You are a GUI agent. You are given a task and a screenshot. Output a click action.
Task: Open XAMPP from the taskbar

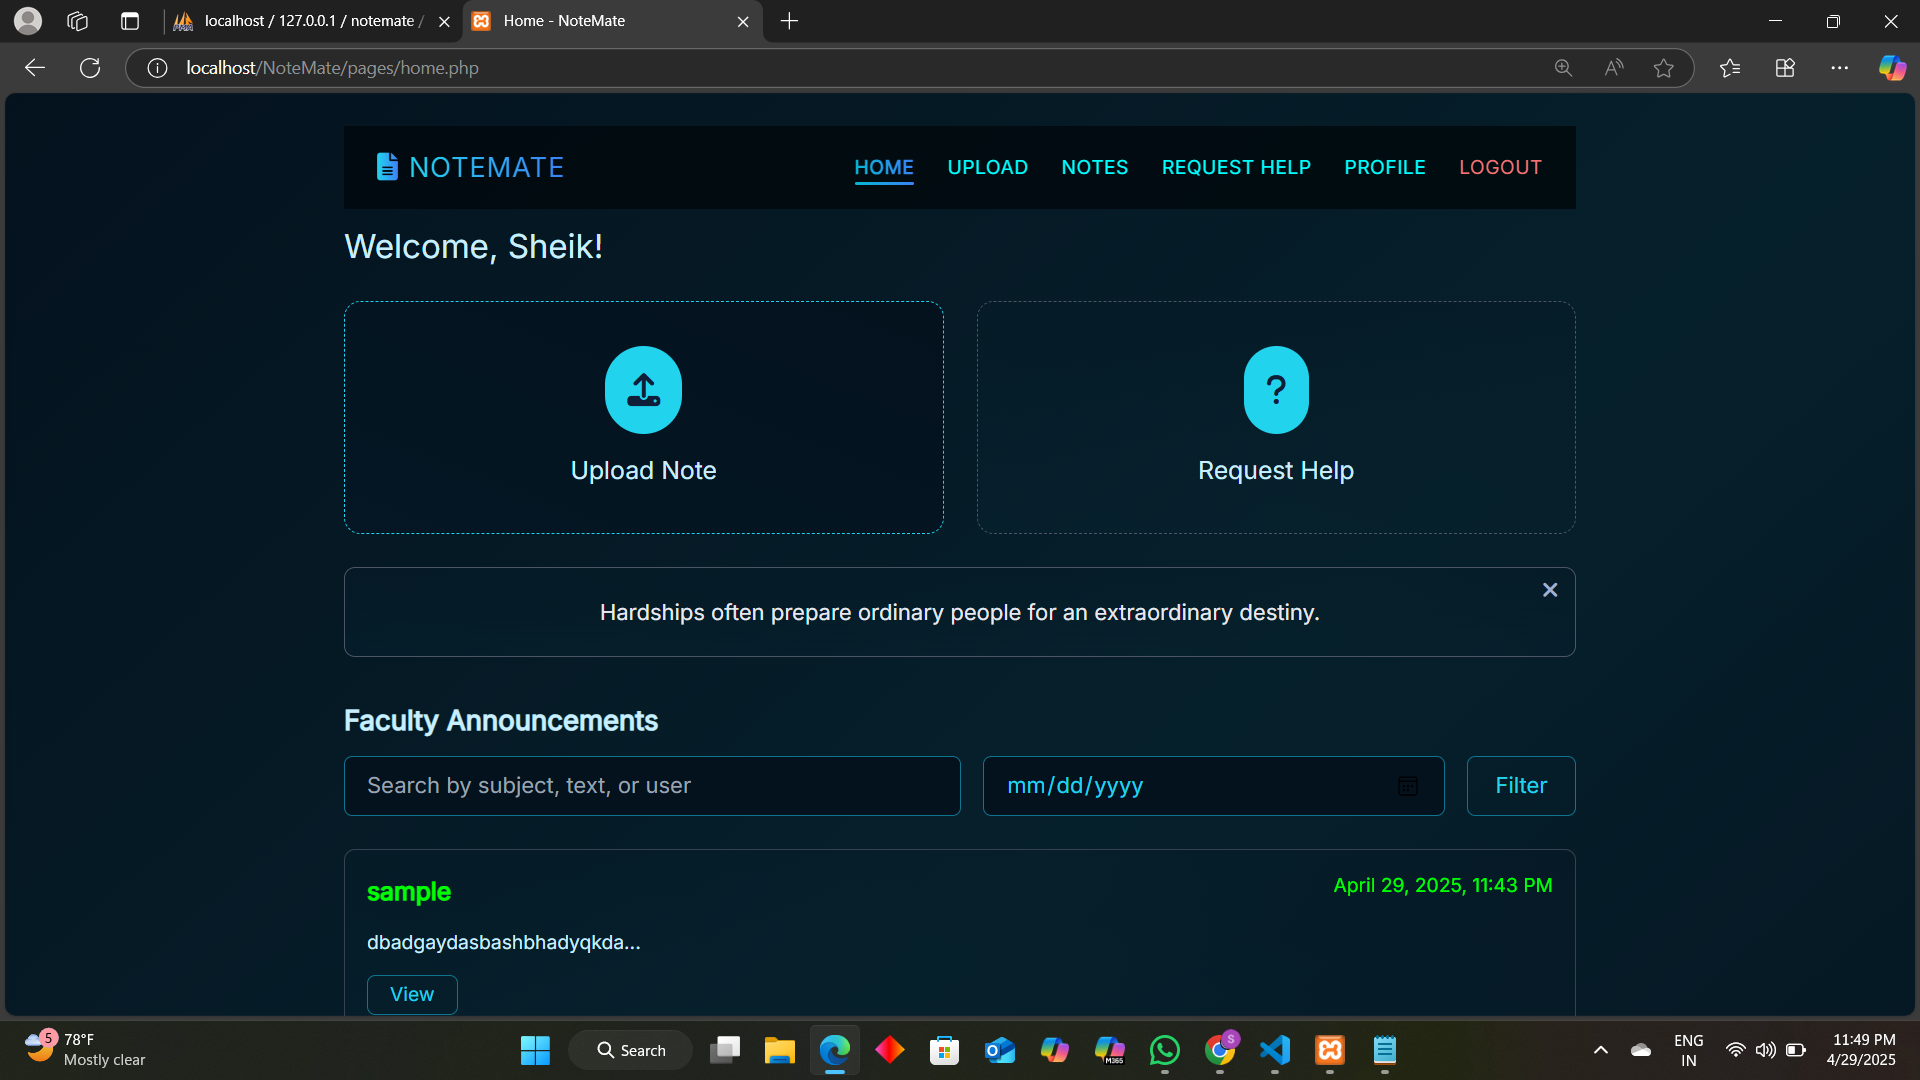1329,1050
